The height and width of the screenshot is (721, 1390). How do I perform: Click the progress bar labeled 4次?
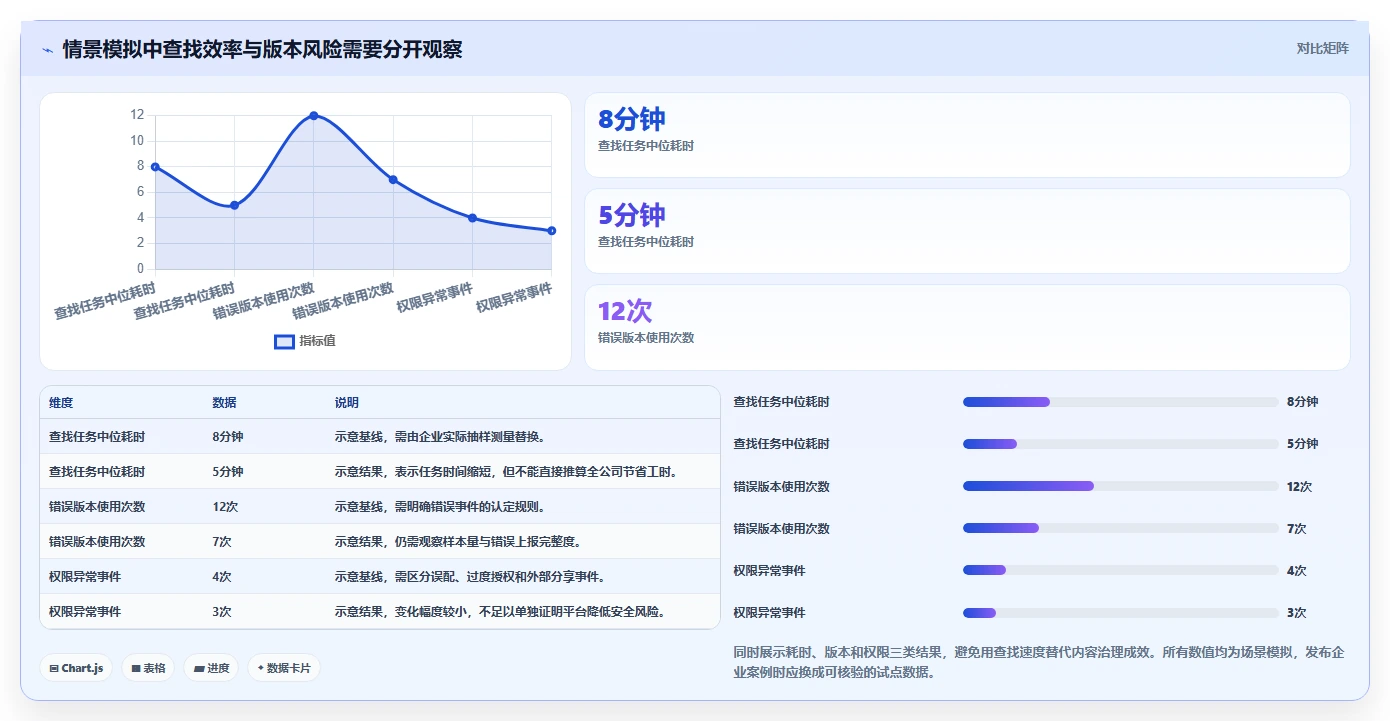(1120, 570)
